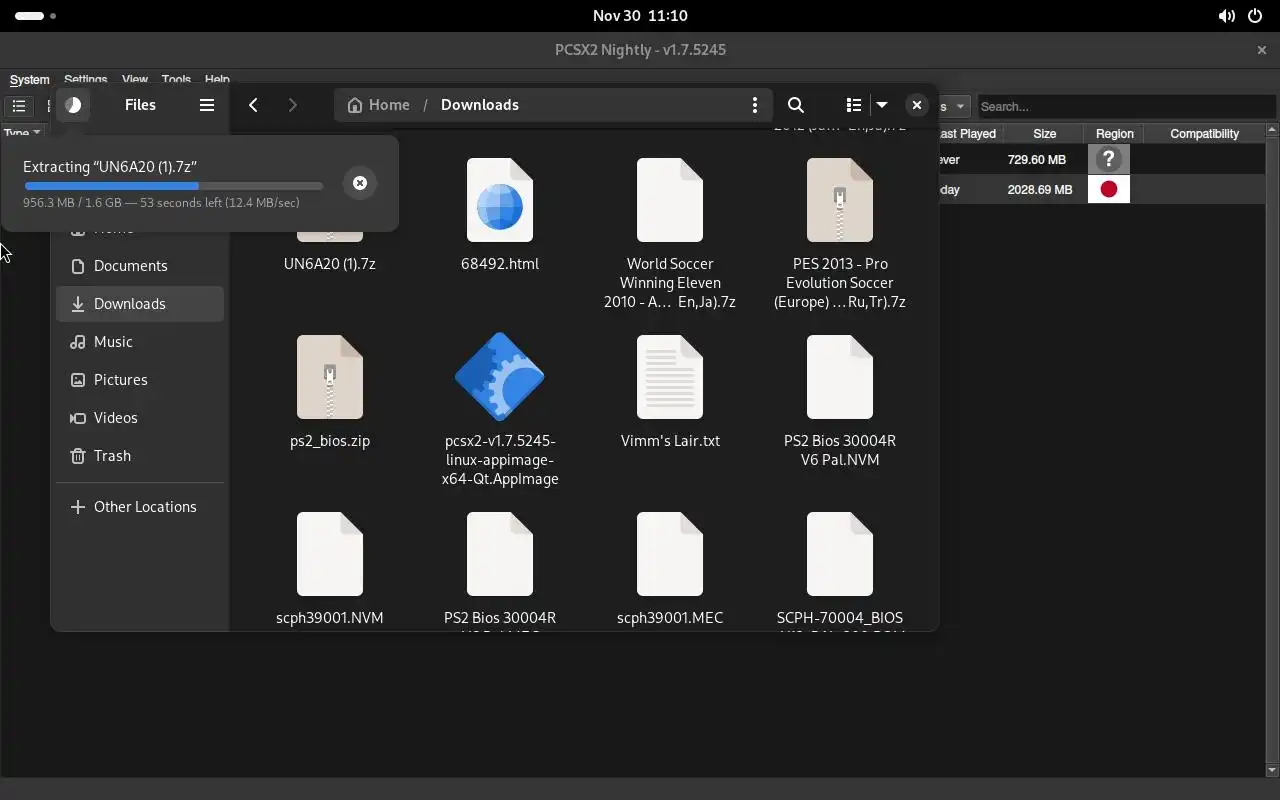Screen dimensions: 1280x800
Task: Click Home in the path bar
Action: (378, 105)
